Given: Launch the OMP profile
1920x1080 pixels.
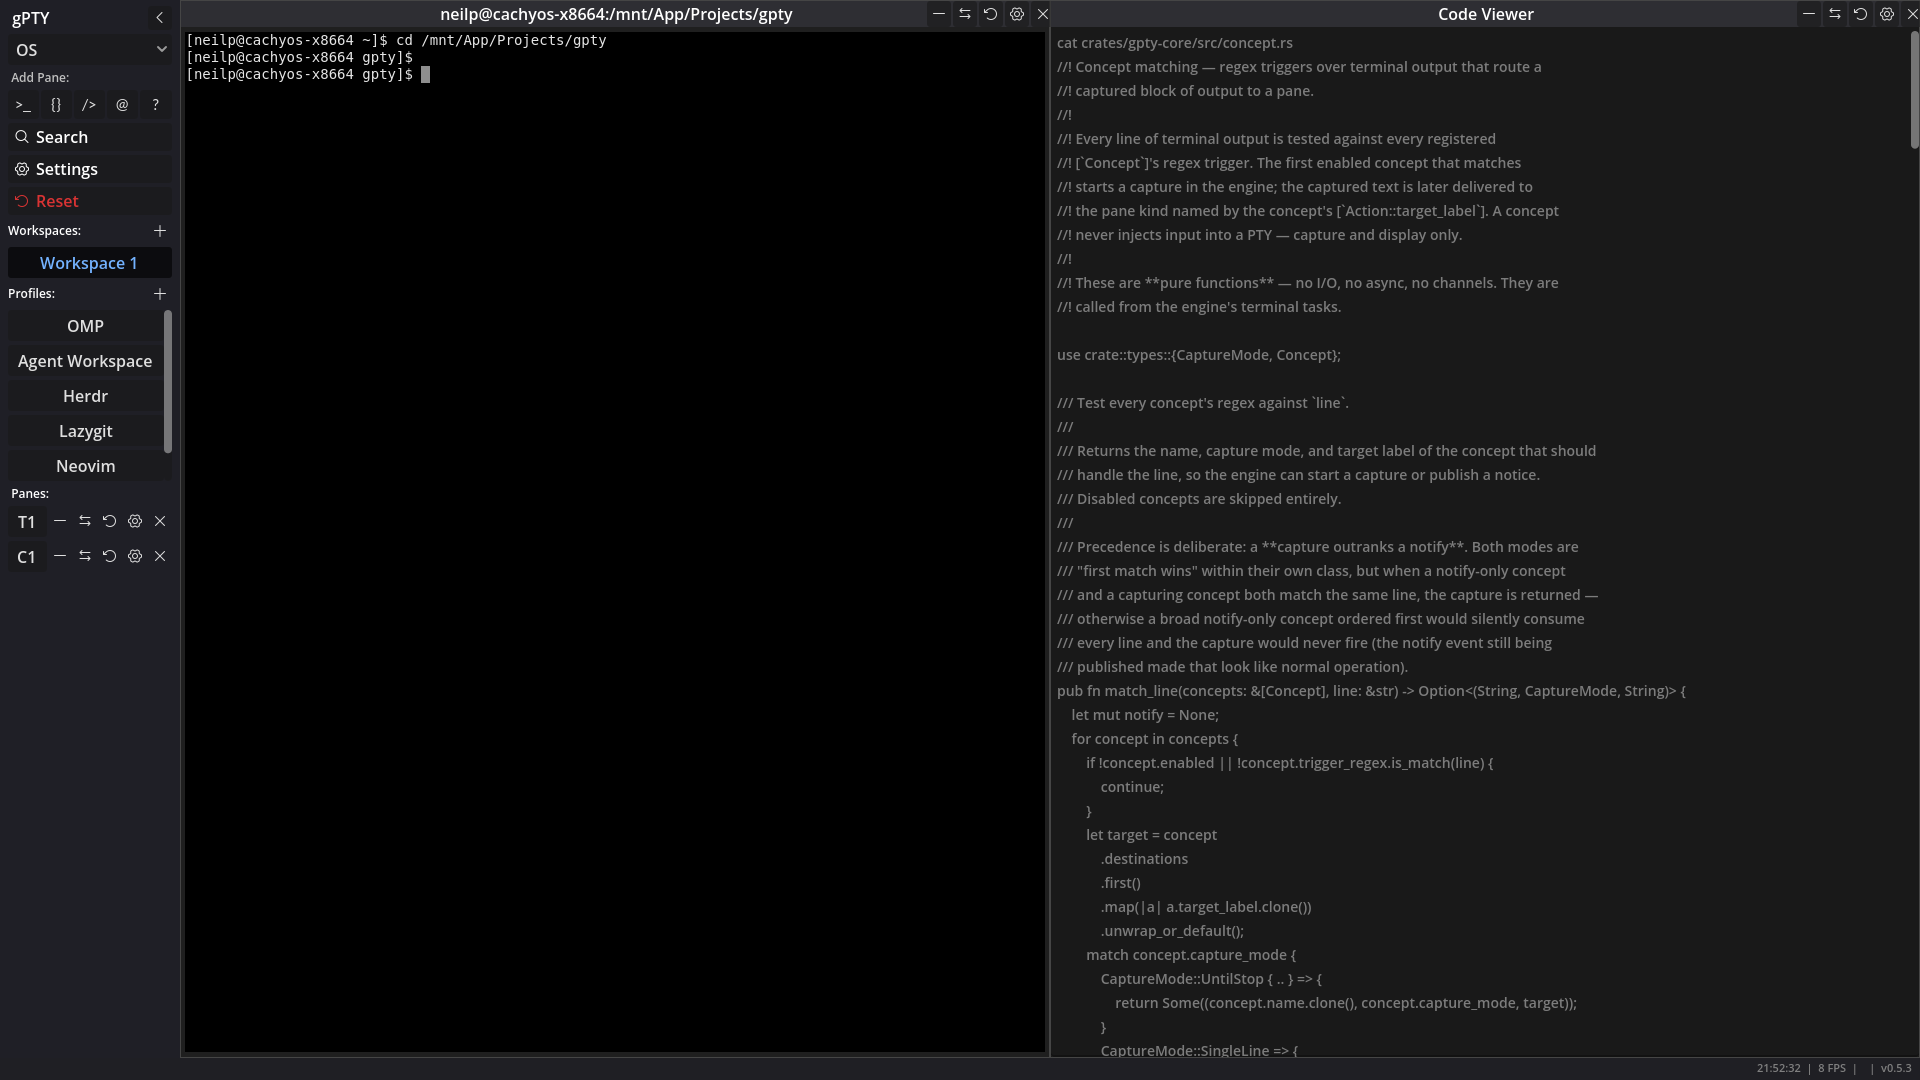Looking at the screenshot, I should [85, 326].
